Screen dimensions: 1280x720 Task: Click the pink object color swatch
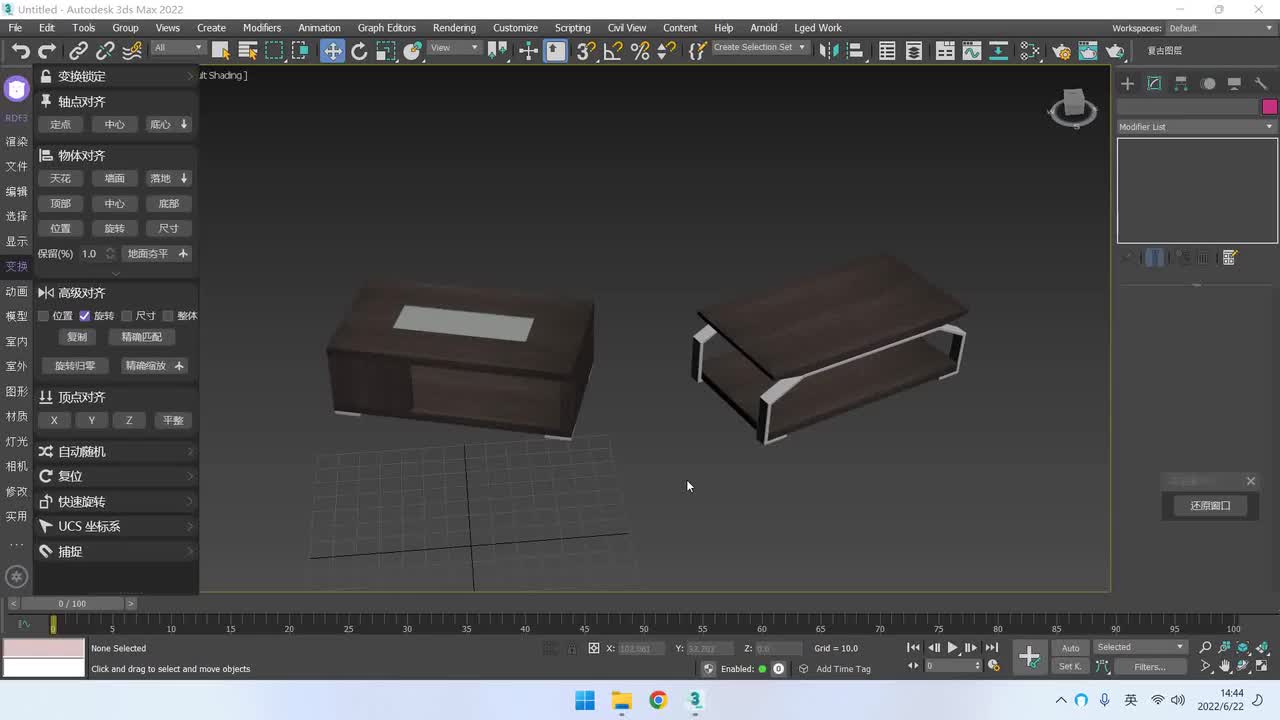1269,107
